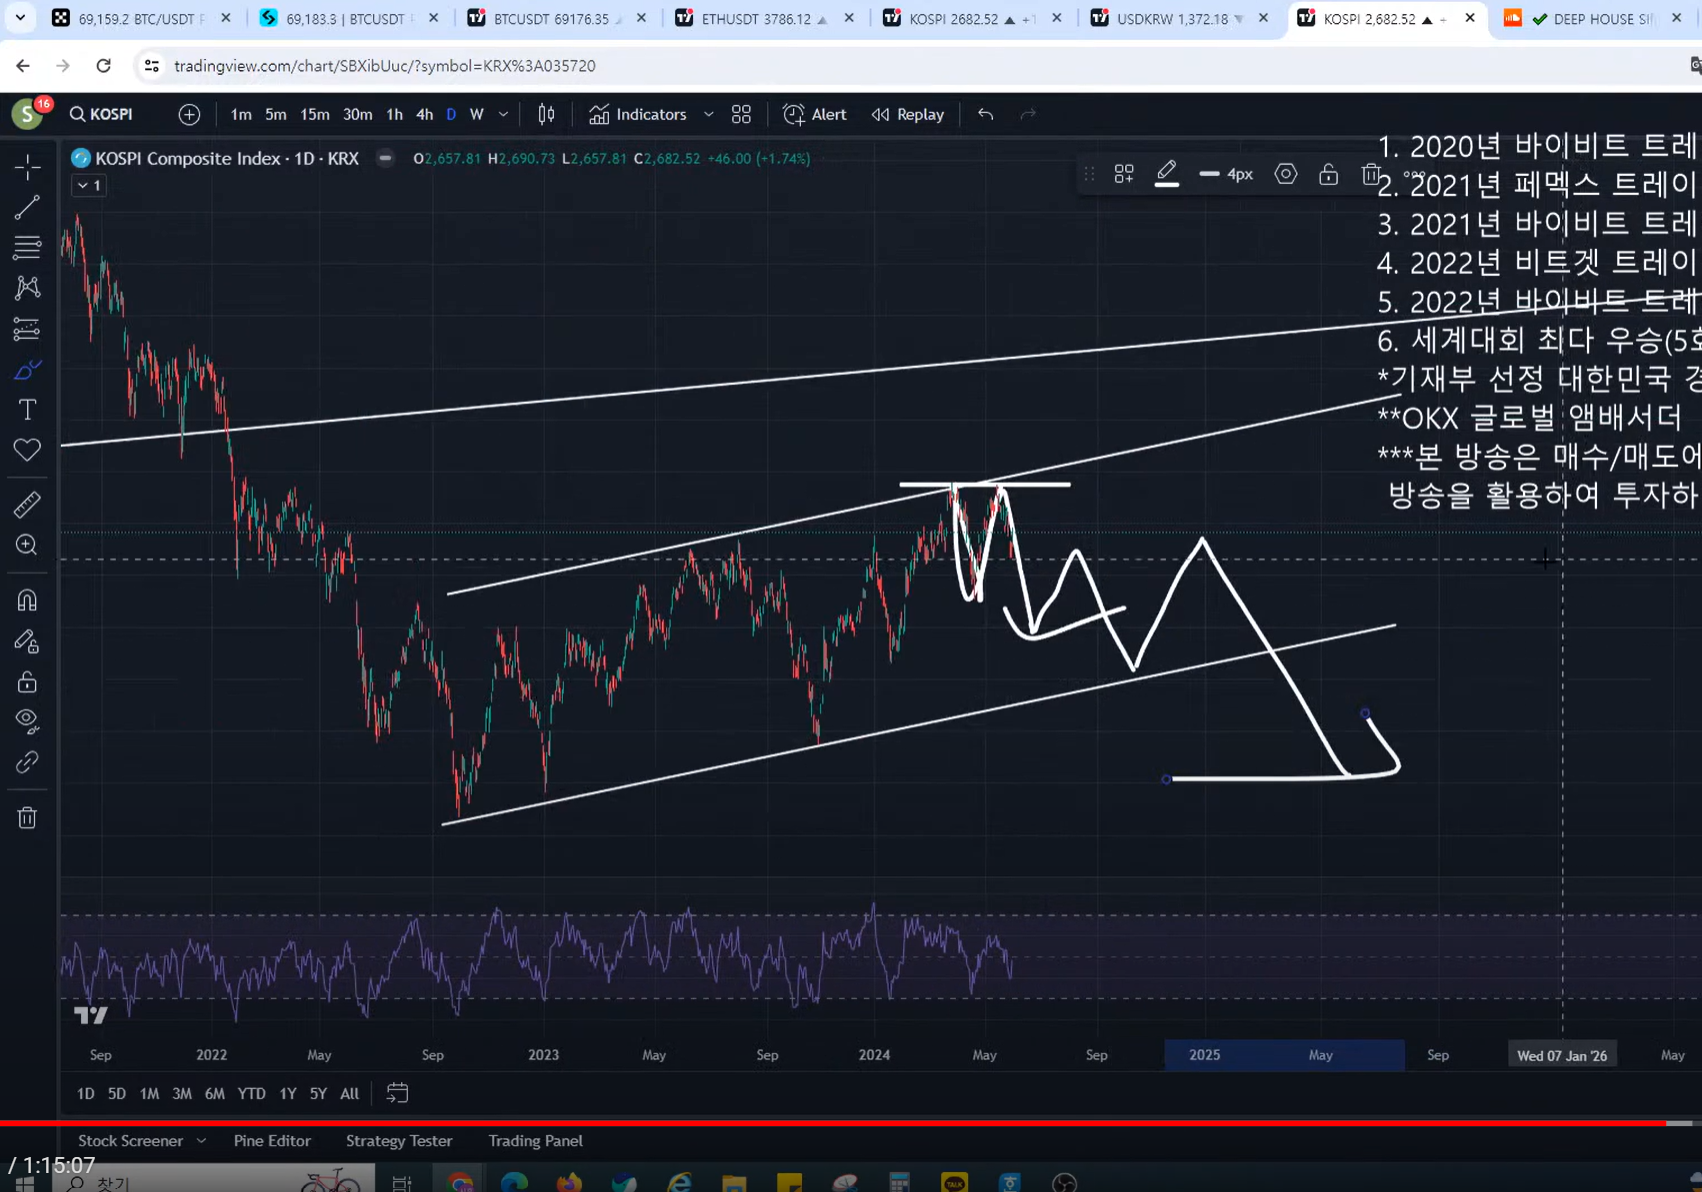Switch chart to daily D interval
This screenshot has height=1192, width=1702.
point(451,114)
